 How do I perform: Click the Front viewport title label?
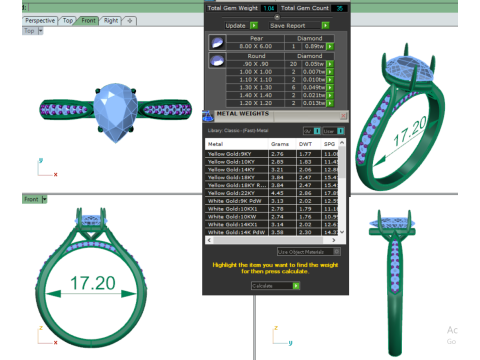[x=31, y=199]
